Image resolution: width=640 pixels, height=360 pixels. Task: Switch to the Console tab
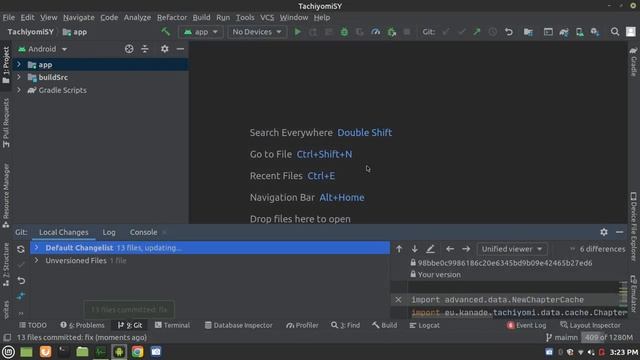click(x=143, y=232)
